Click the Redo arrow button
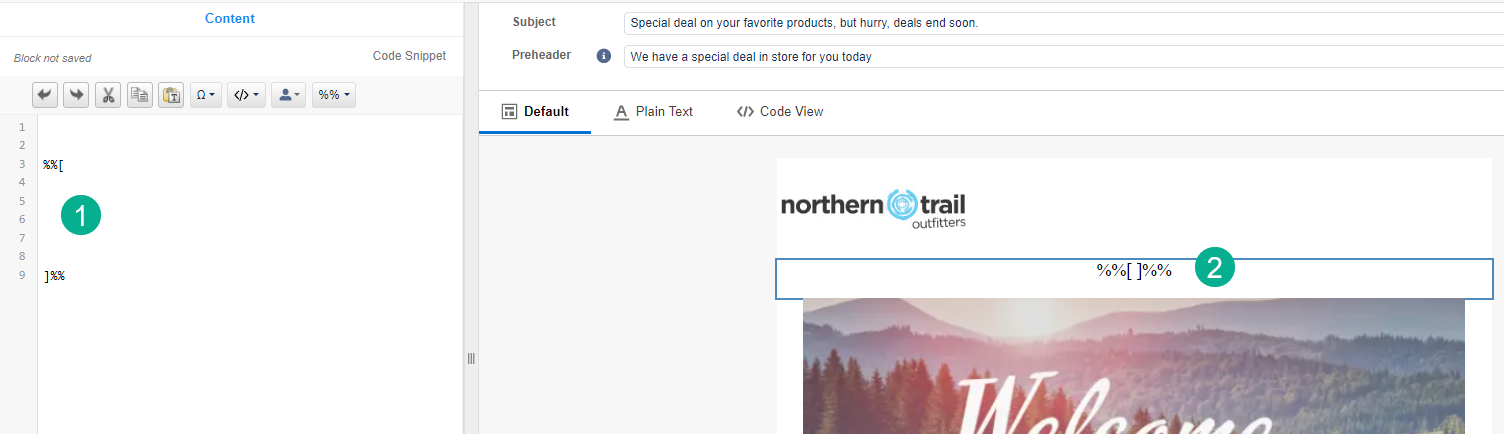1504x434 pixels. coord(76,95)
